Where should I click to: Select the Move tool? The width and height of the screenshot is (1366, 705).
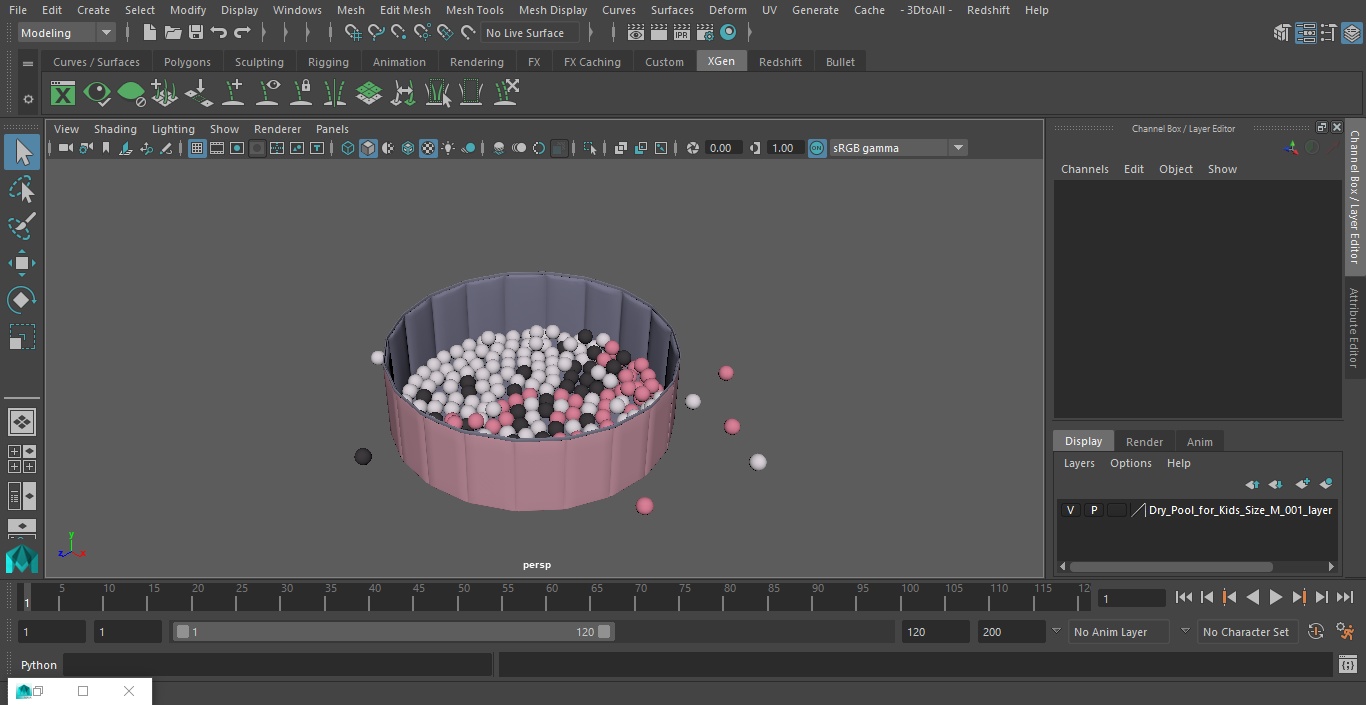tap(22, 264)
